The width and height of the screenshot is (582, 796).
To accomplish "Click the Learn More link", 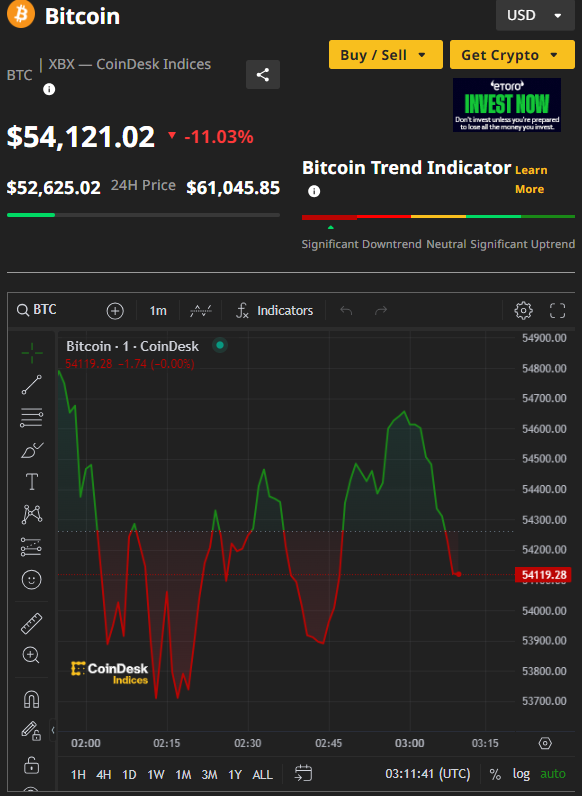I will (531, 180).
